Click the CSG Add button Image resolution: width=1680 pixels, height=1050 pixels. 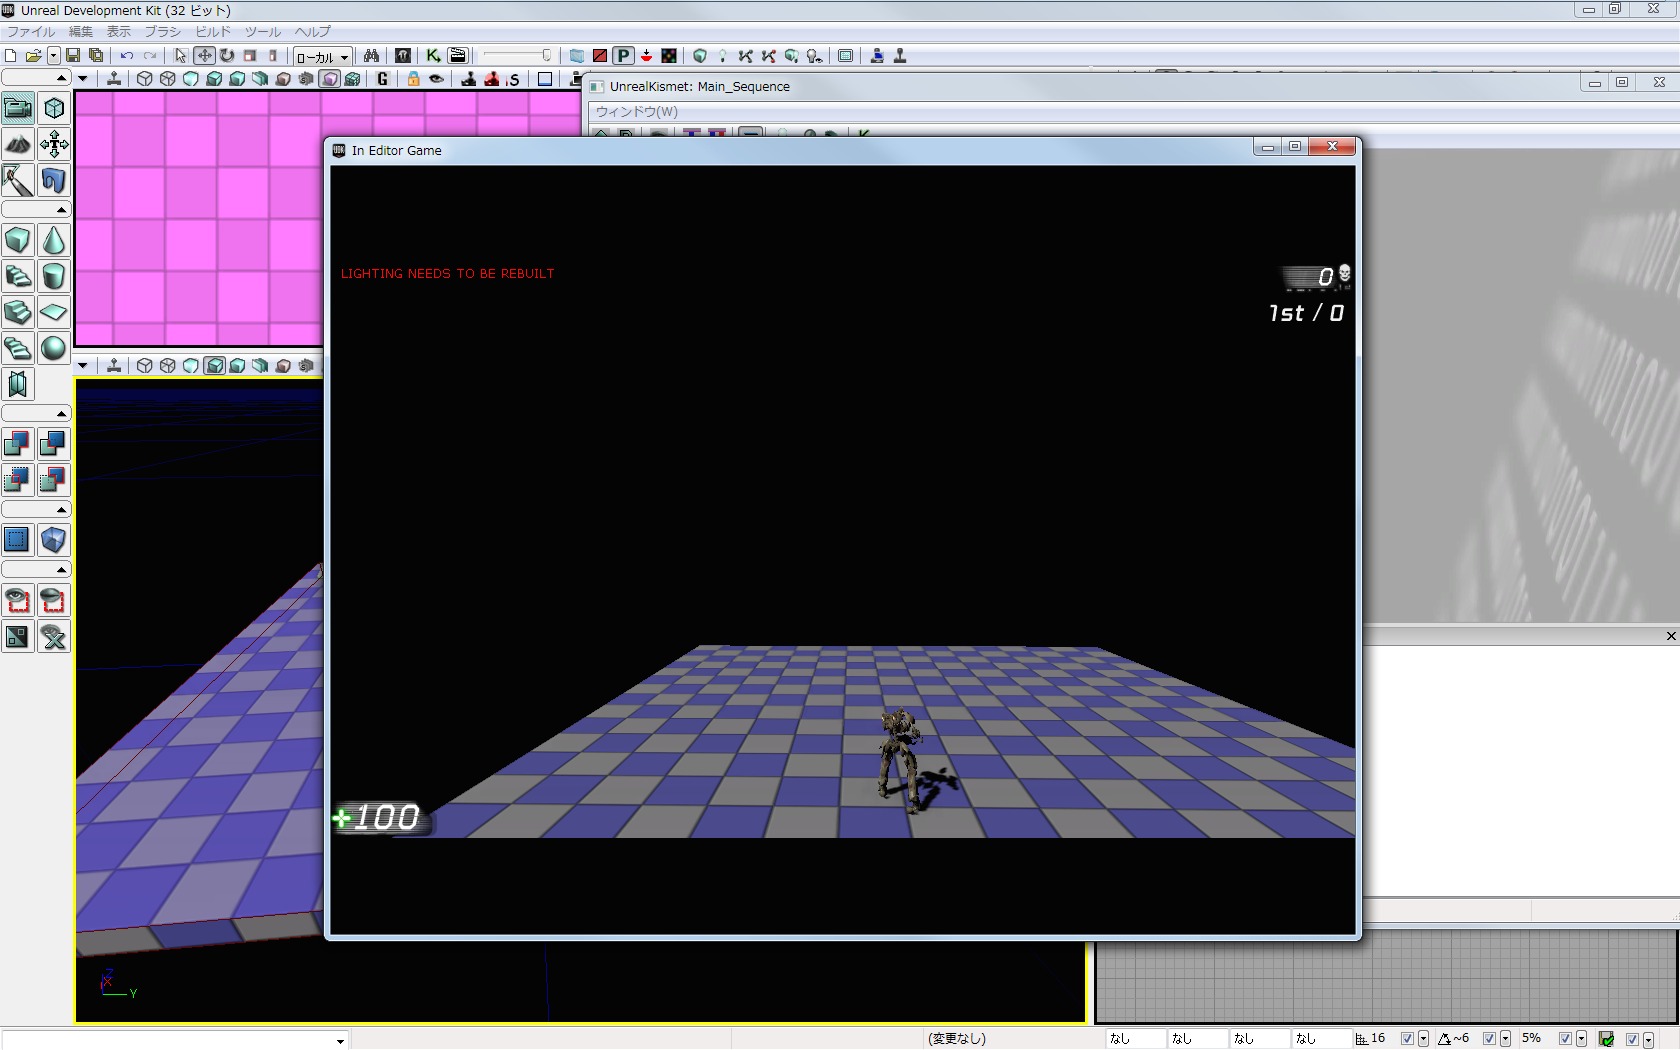click(x=18, y=444)
